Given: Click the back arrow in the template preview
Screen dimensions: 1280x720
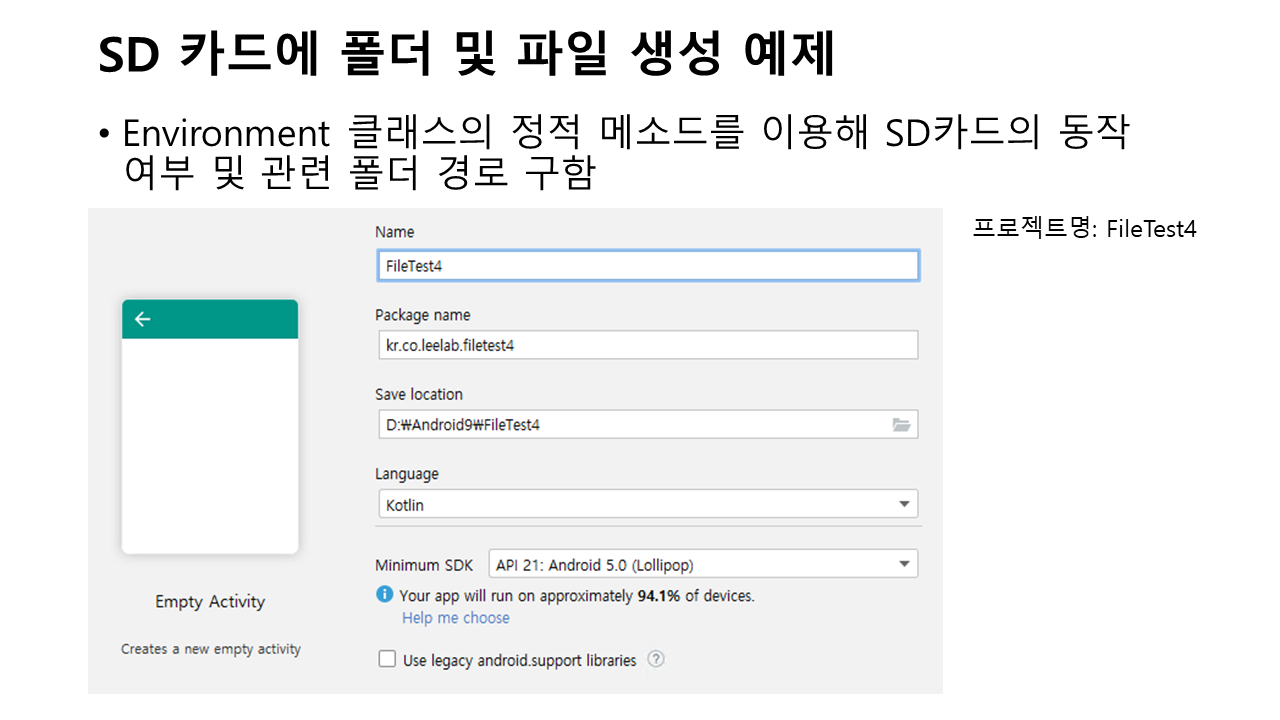Looking at the screenshot, I should pos(143,319).
